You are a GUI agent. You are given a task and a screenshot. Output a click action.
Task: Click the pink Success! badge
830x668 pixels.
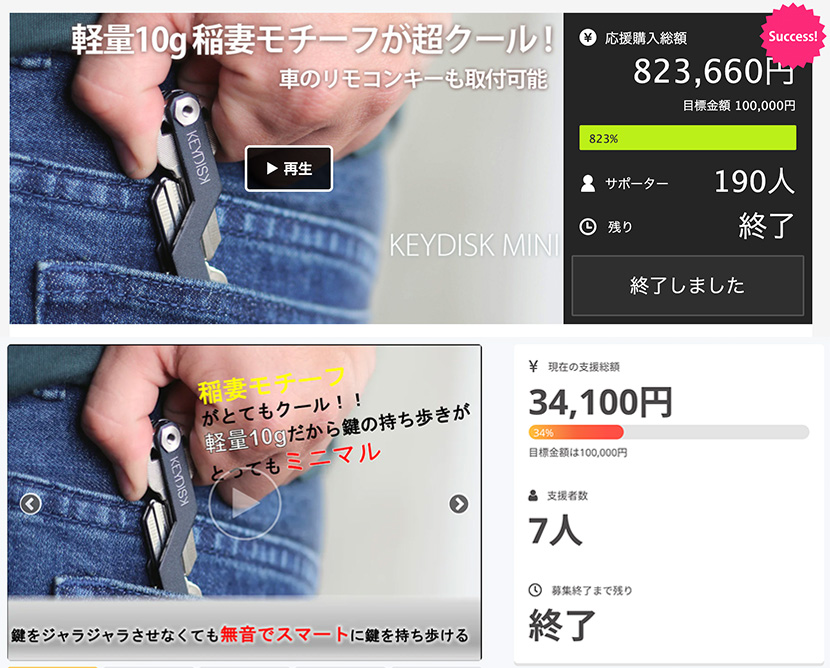tap(792, 36)
